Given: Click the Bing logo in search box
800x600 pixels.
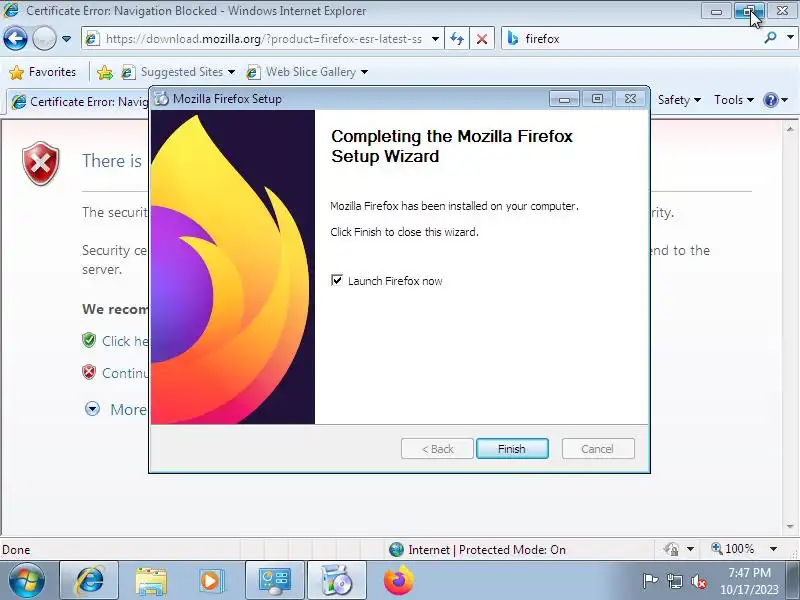Looking at the screenshot, I should click(x=513, y=39).
